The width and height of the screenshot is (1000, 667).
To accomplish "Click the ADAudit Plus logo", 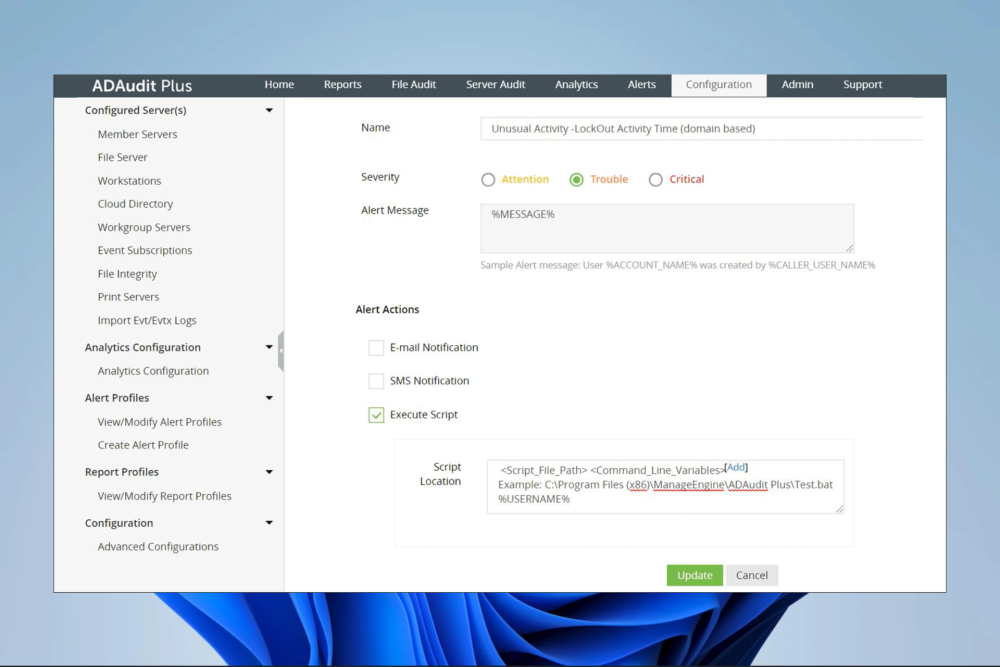I will (142, 85).
